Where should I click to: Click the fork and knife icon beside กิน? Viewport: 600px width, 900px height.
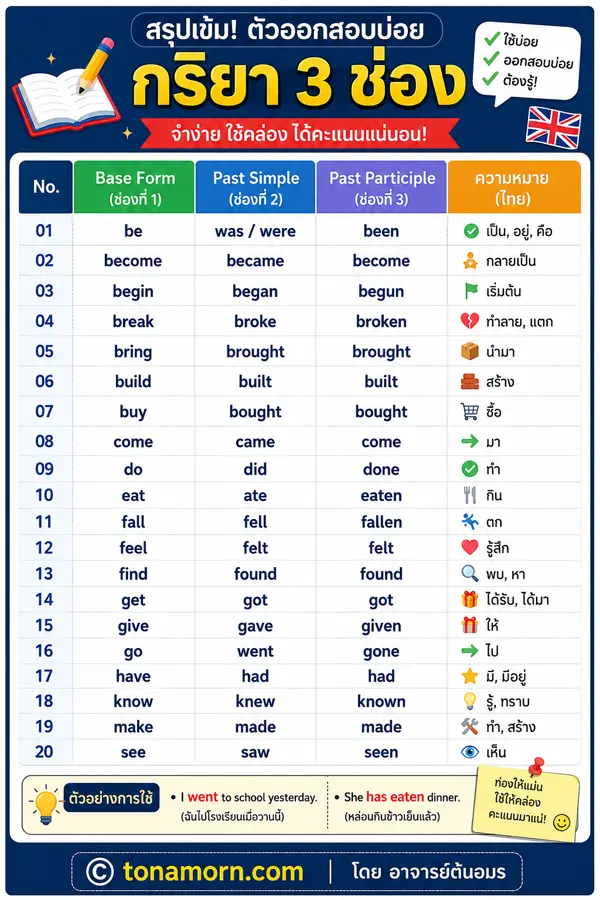point(470,495)
